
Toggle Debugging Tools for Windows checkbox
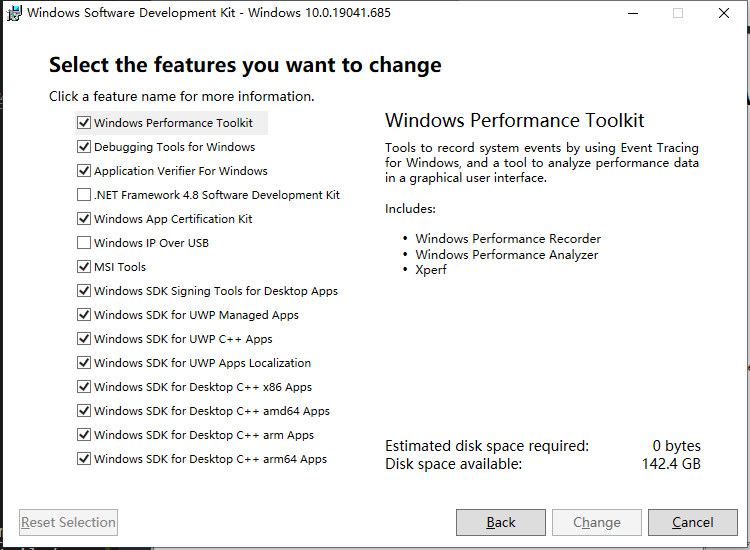pyautogui.click(x=84, y=147)
